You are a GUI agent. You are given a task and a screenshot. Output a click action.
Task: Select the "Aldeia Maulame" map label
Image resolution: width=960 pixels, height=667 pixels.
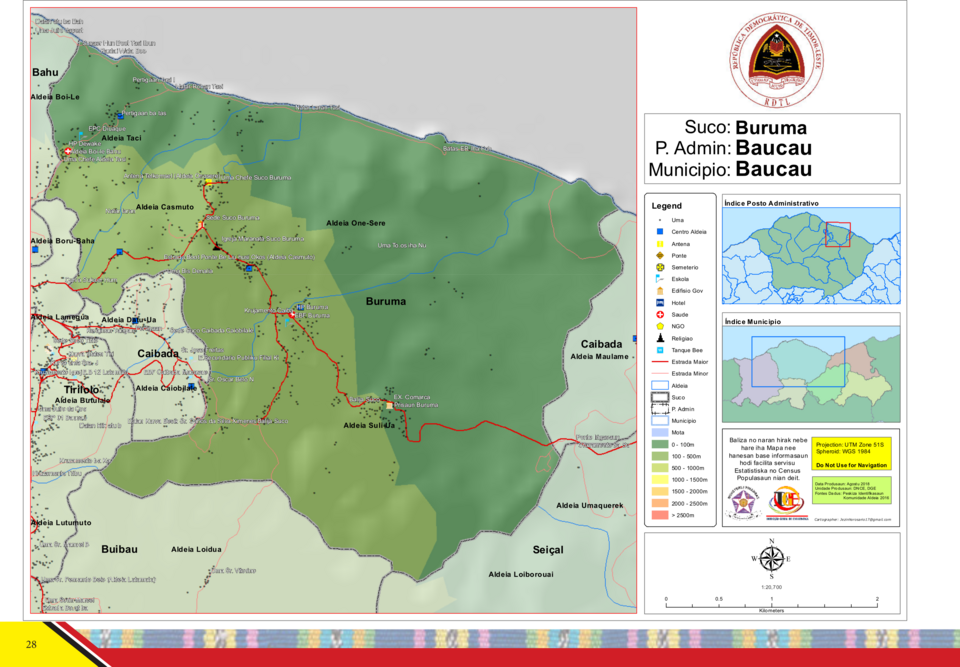coord(599,356)
